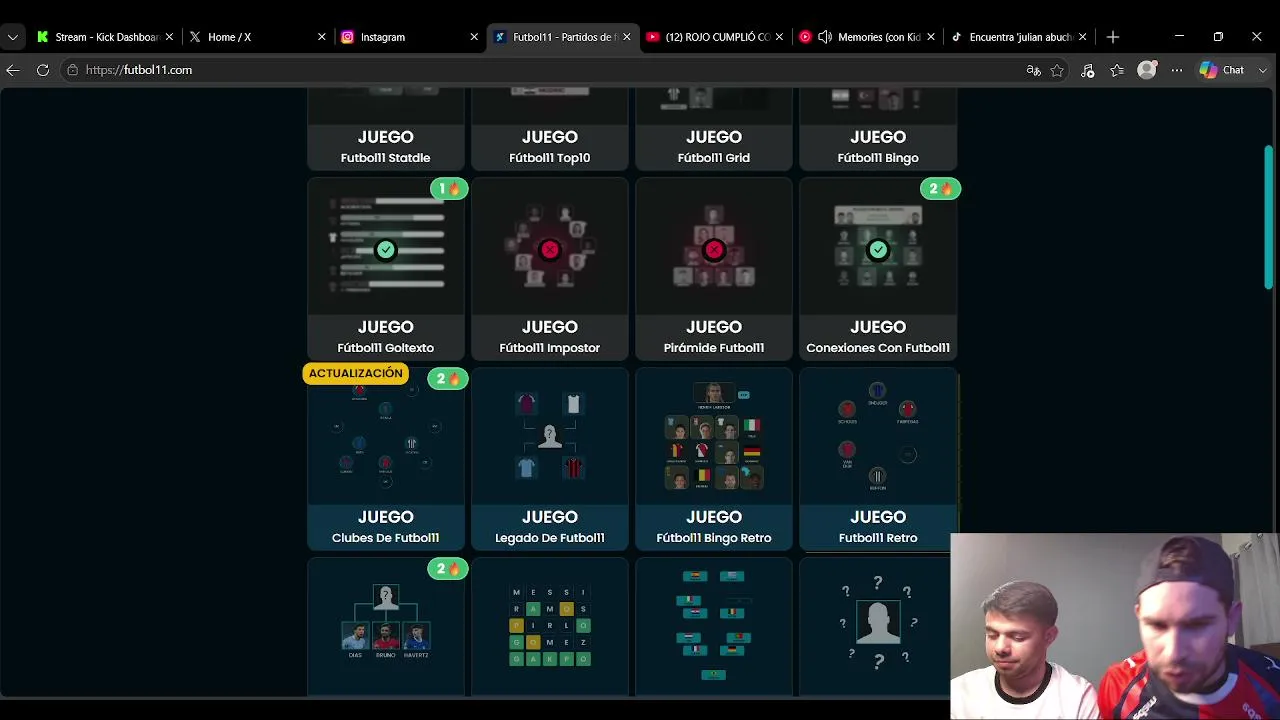
Task: Open a new browser tab
Action: point(1113,37)
